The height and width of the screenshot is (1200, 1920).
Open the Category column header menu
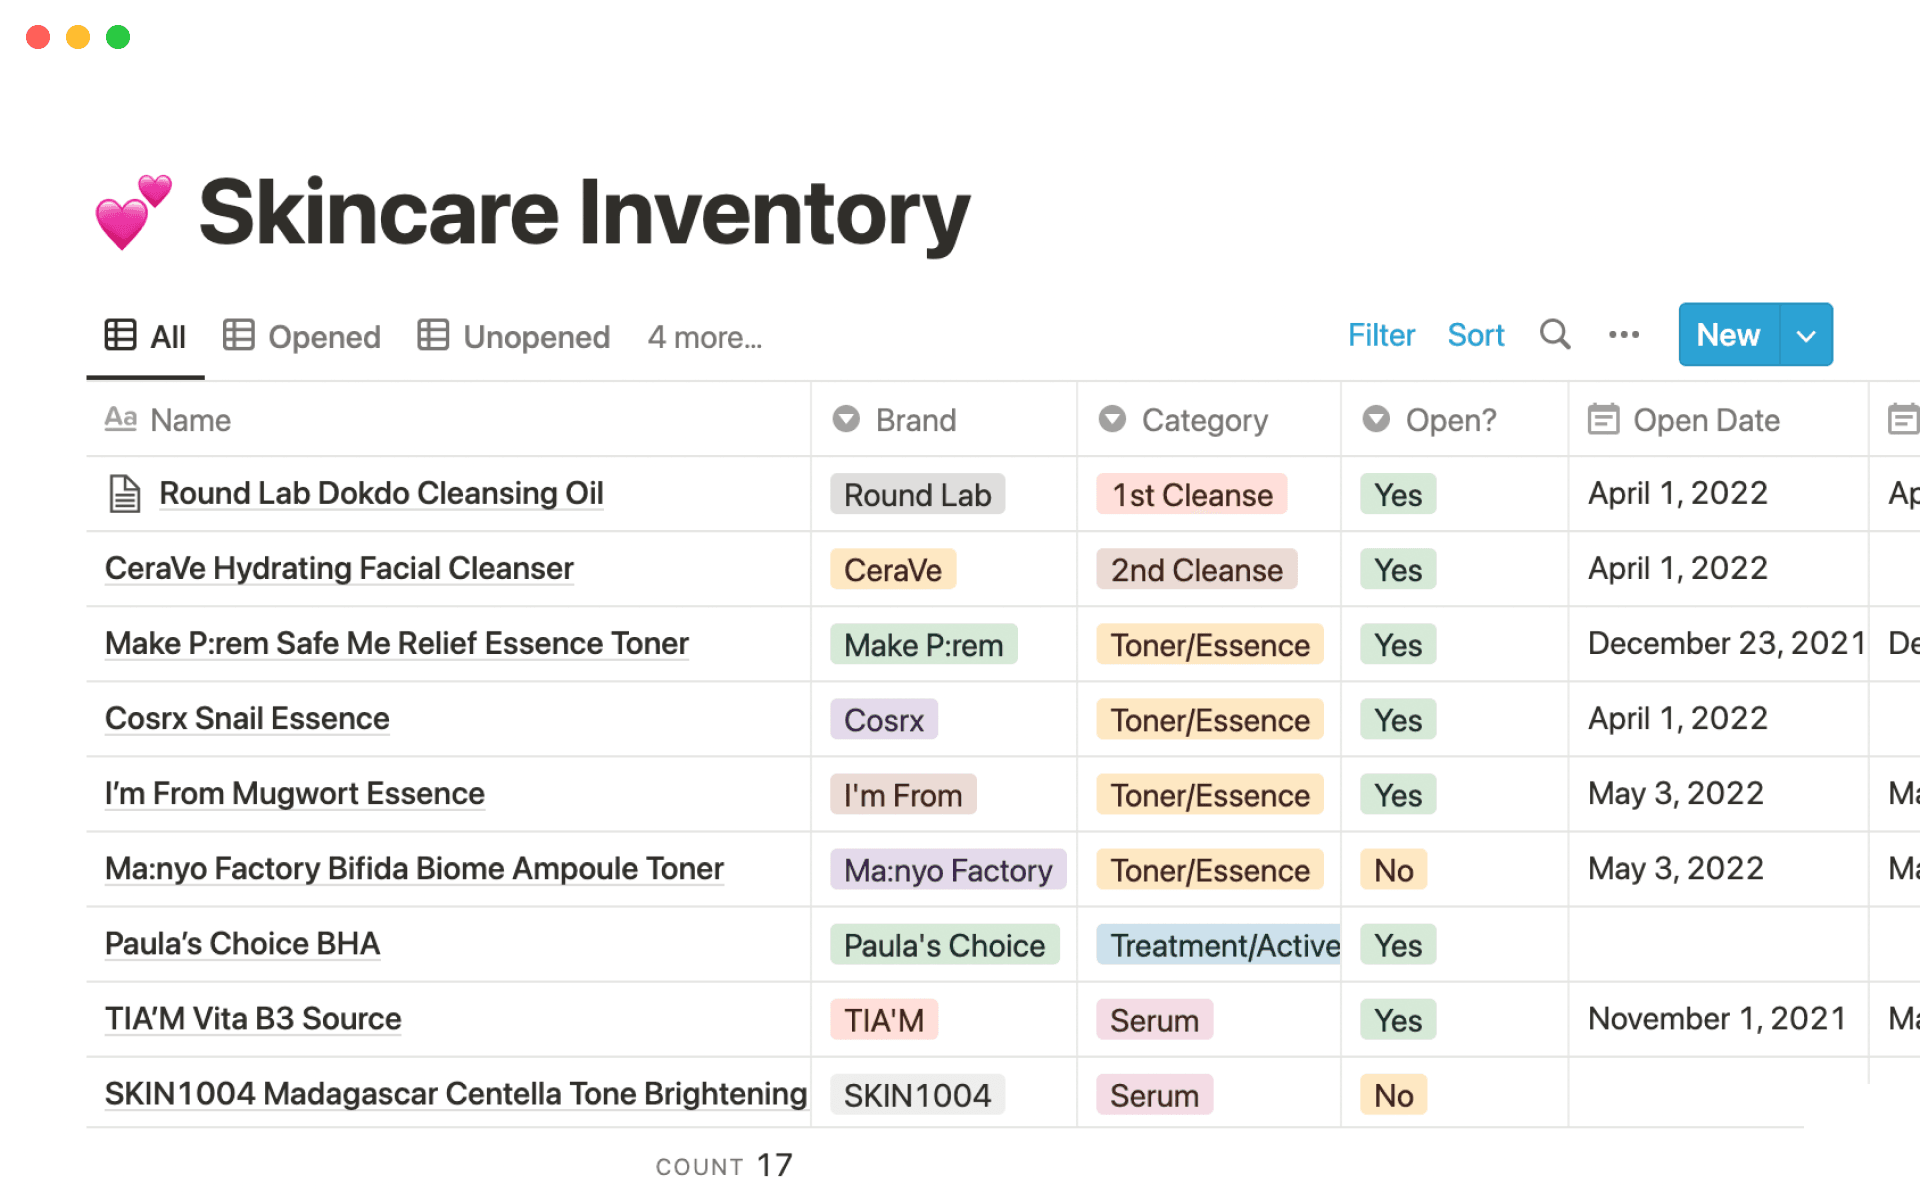point(1204,420)
